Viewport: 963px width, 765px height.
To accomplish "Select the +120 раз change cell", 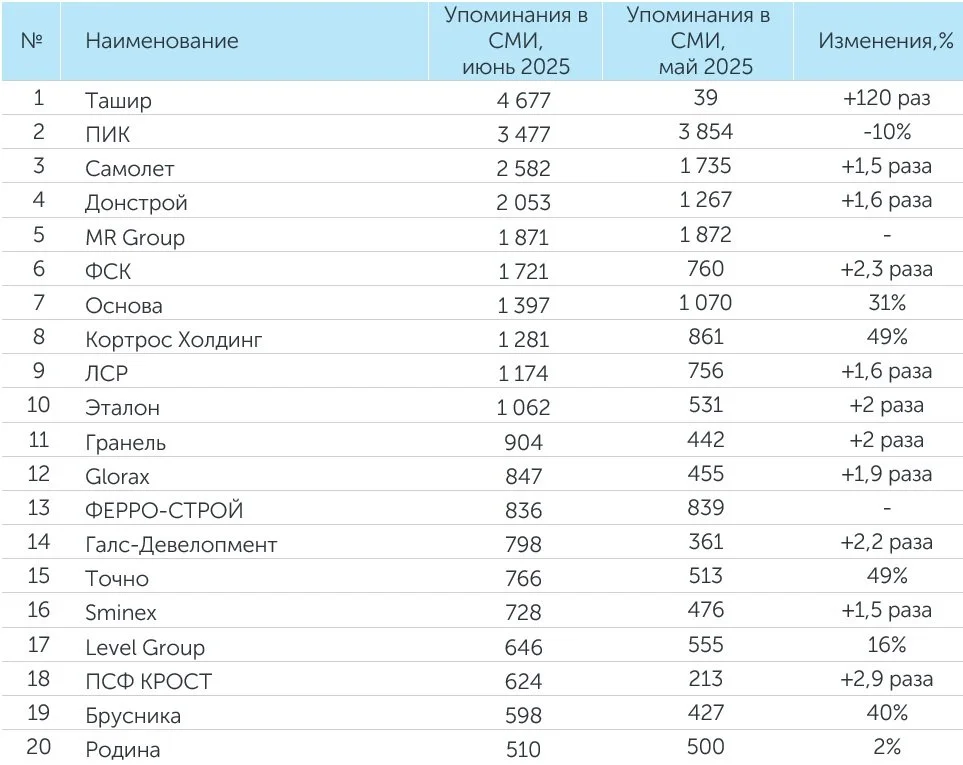I will pyautogui.click(x=886, y=98).
